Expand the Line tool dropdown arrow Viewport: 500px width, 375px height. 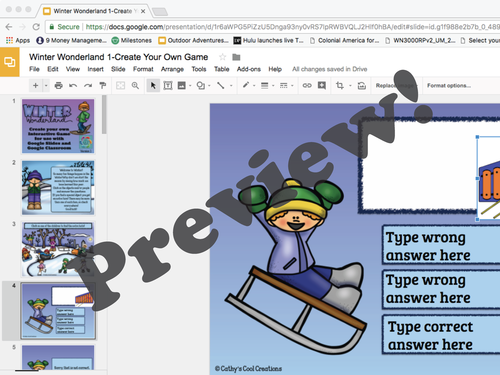231,86
